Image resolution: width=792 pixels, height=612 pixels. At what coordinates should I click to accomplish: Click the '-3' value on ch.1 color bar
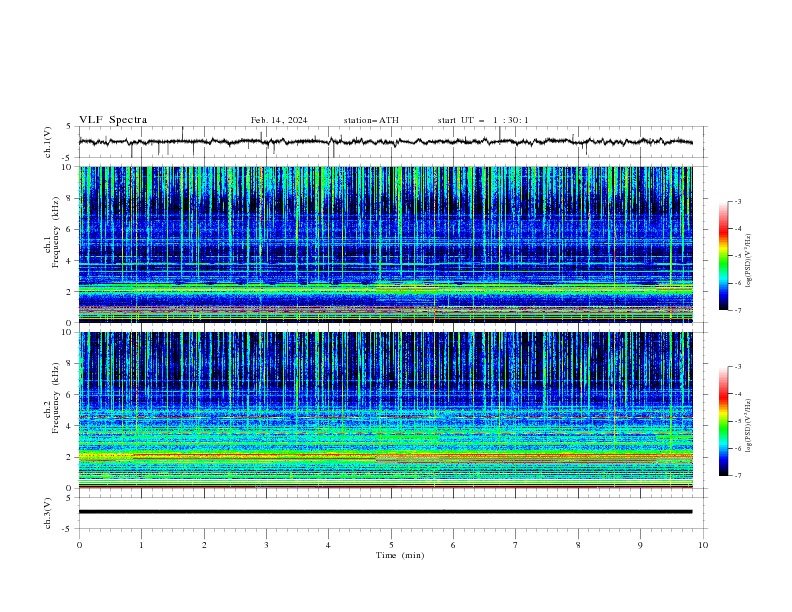(738, 201)
